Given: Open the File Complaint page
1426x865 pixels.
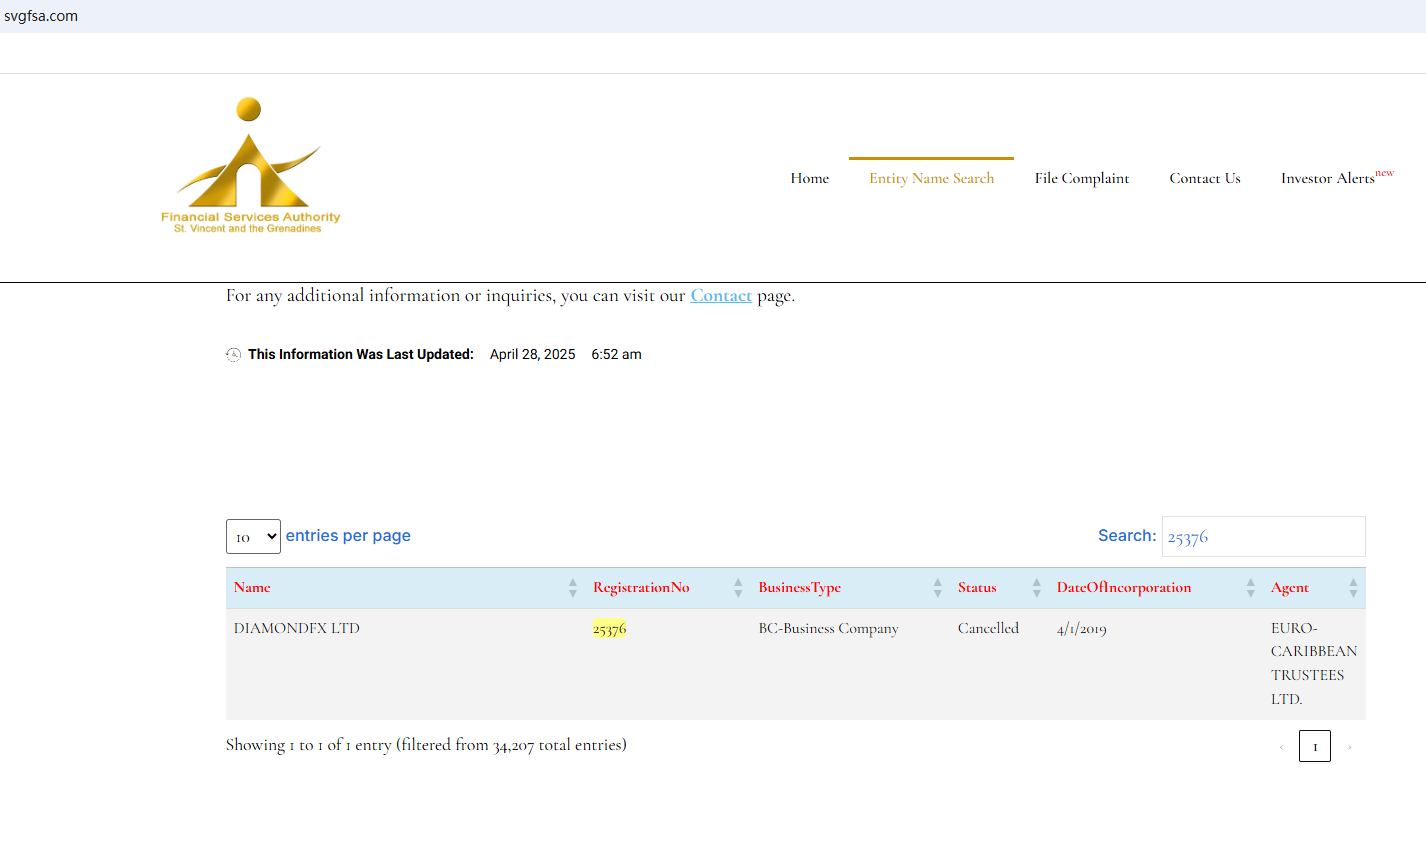Looking at the screenshot, I should [1081, 178].
